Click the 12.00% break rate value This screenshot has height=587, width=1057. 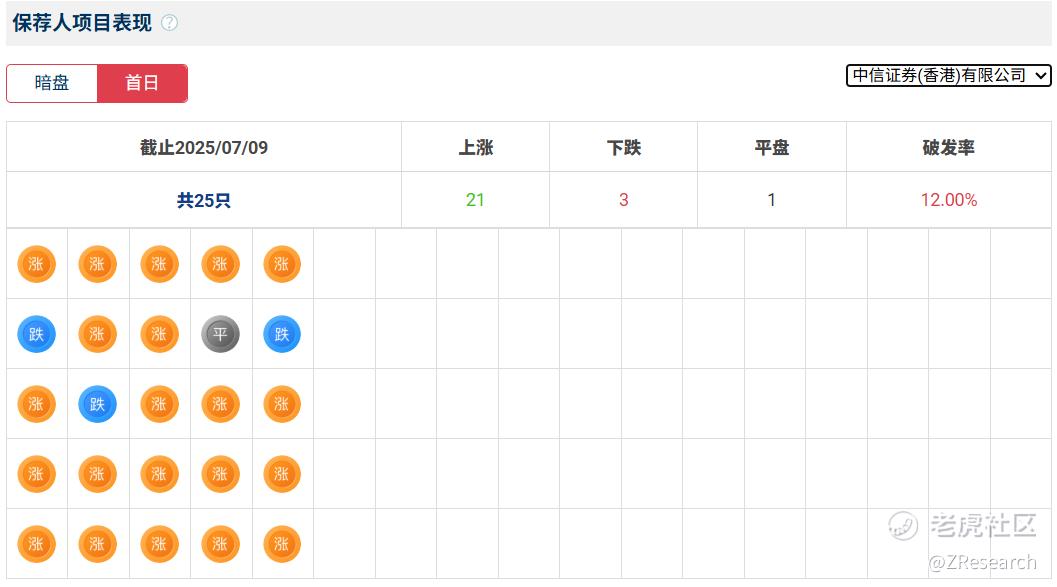pos(948,200)
